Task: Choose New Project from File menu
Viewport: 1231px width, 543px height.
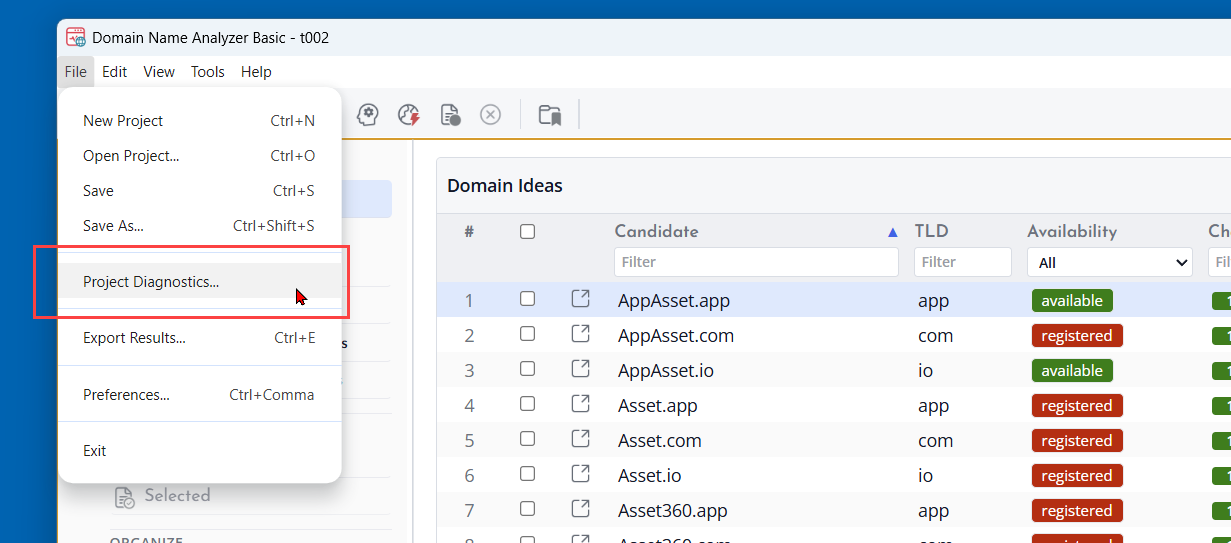Action: coord(200,121)
